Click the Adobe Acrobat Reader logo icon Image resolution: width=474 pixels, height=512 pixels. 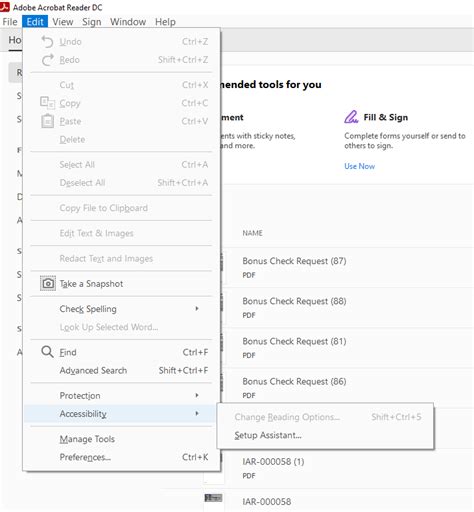pos(5,7)
